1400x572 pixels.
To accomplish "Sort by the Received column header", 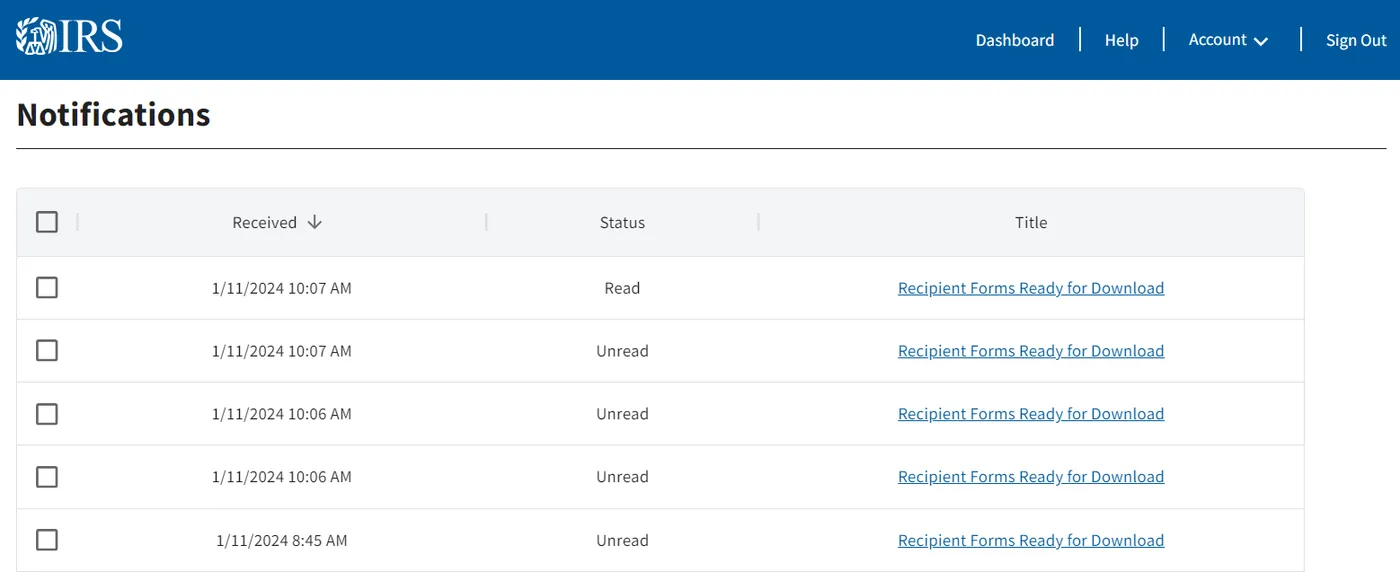I will (x=265, y=222).
